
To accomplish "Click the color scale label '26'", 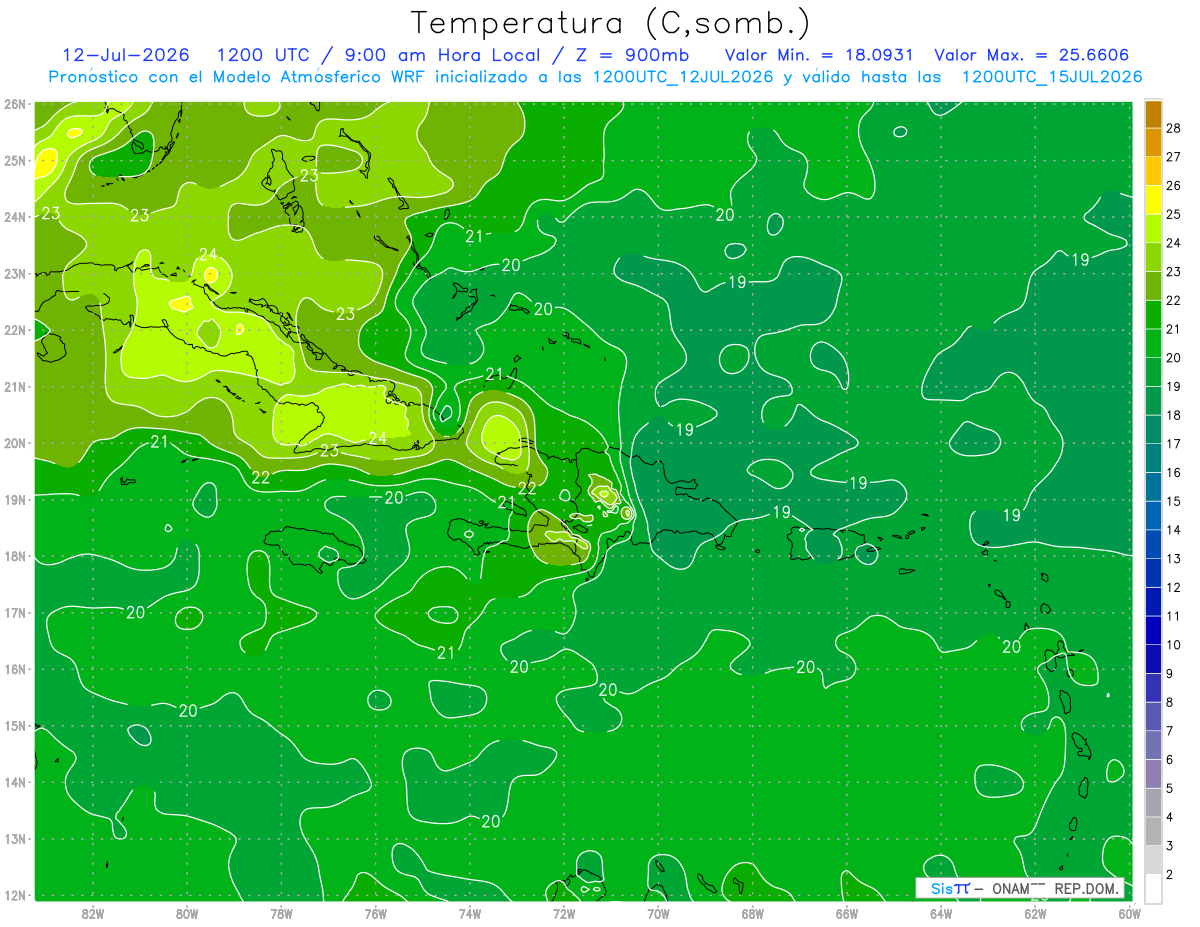I will click(x=1173, y=186).
